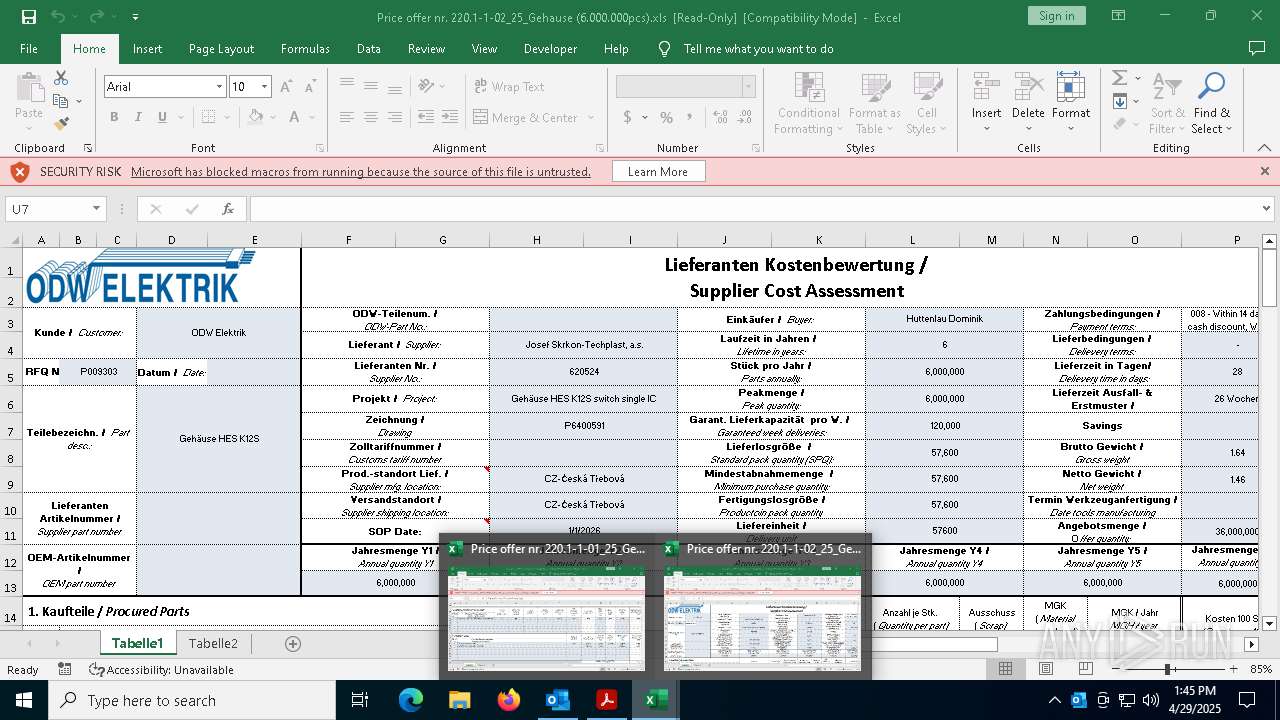
Task: Click the zoom slider handle
Action: coord(1168,669)
